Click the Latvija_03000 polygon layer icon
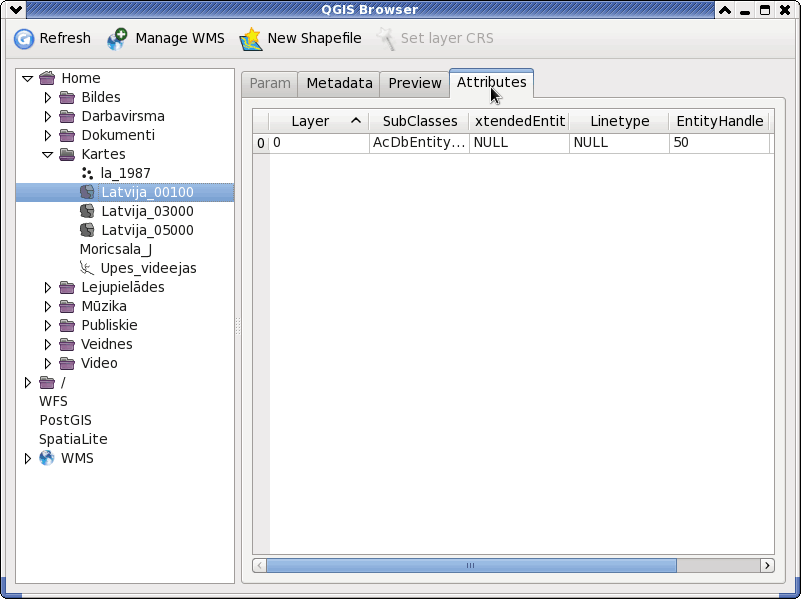This screenshot has height=599, width=801. pos(87,211)
